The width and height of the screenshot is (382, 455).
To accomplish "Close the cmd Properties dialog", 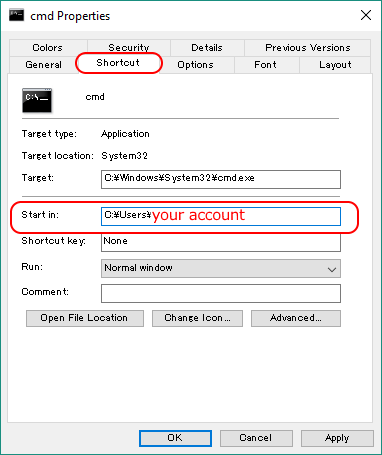I will tap(366, 15).
